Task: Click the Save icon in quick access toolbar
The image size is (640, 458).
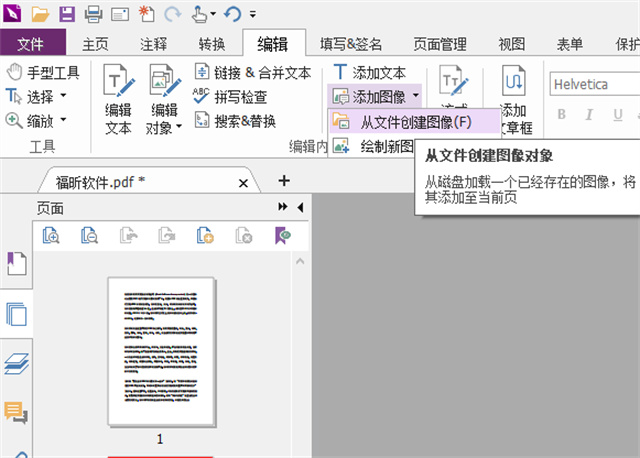Action: click(x=67, y=13)
